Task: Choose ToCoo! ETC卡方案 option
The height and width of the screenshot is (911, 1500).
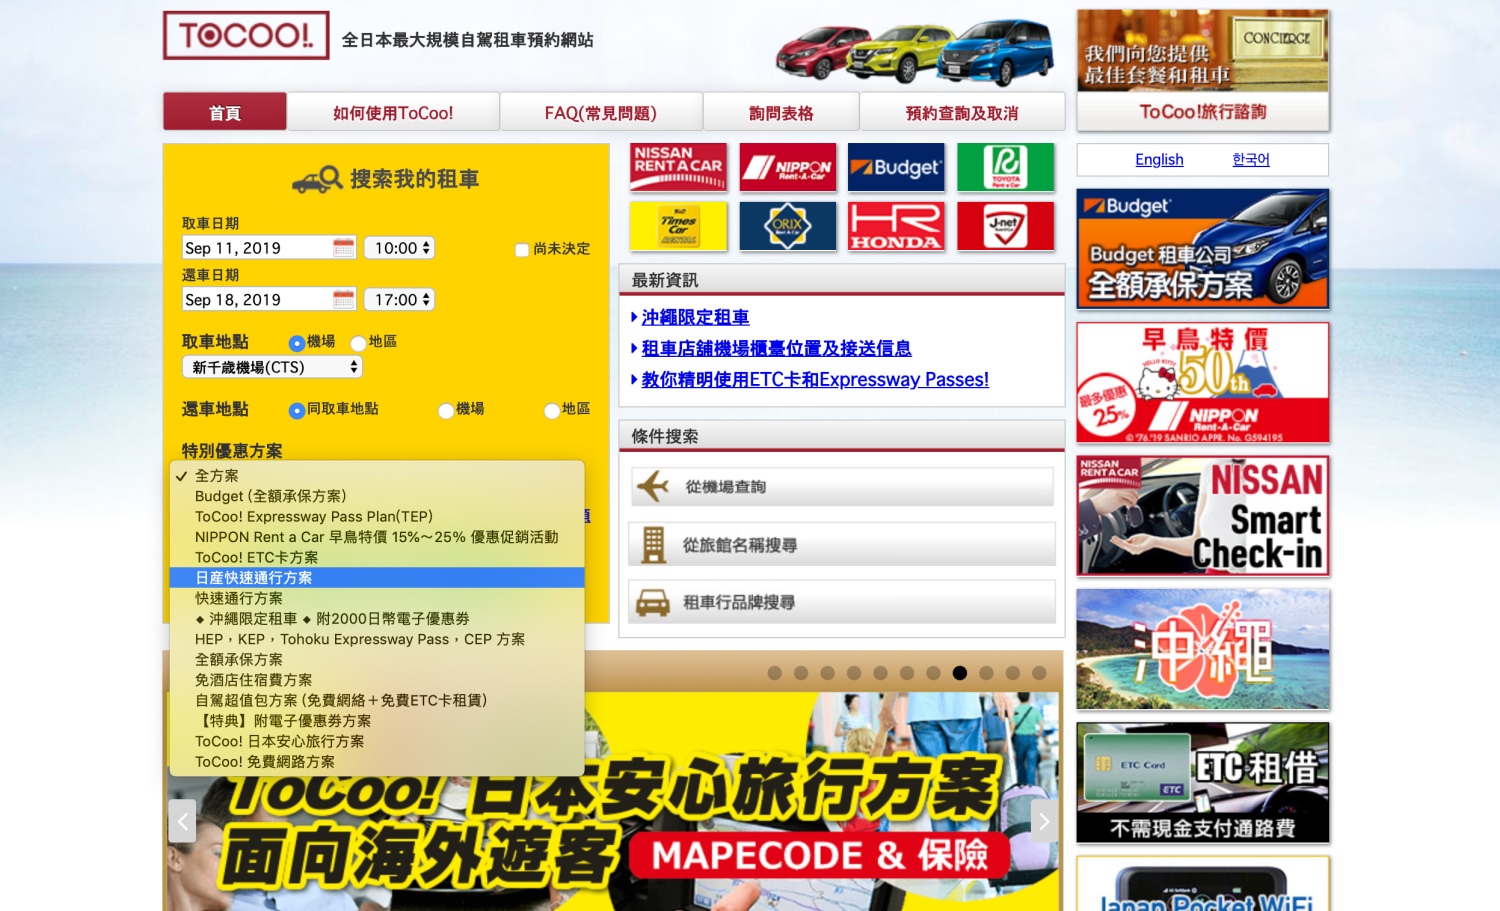Action: pos(377,558)
